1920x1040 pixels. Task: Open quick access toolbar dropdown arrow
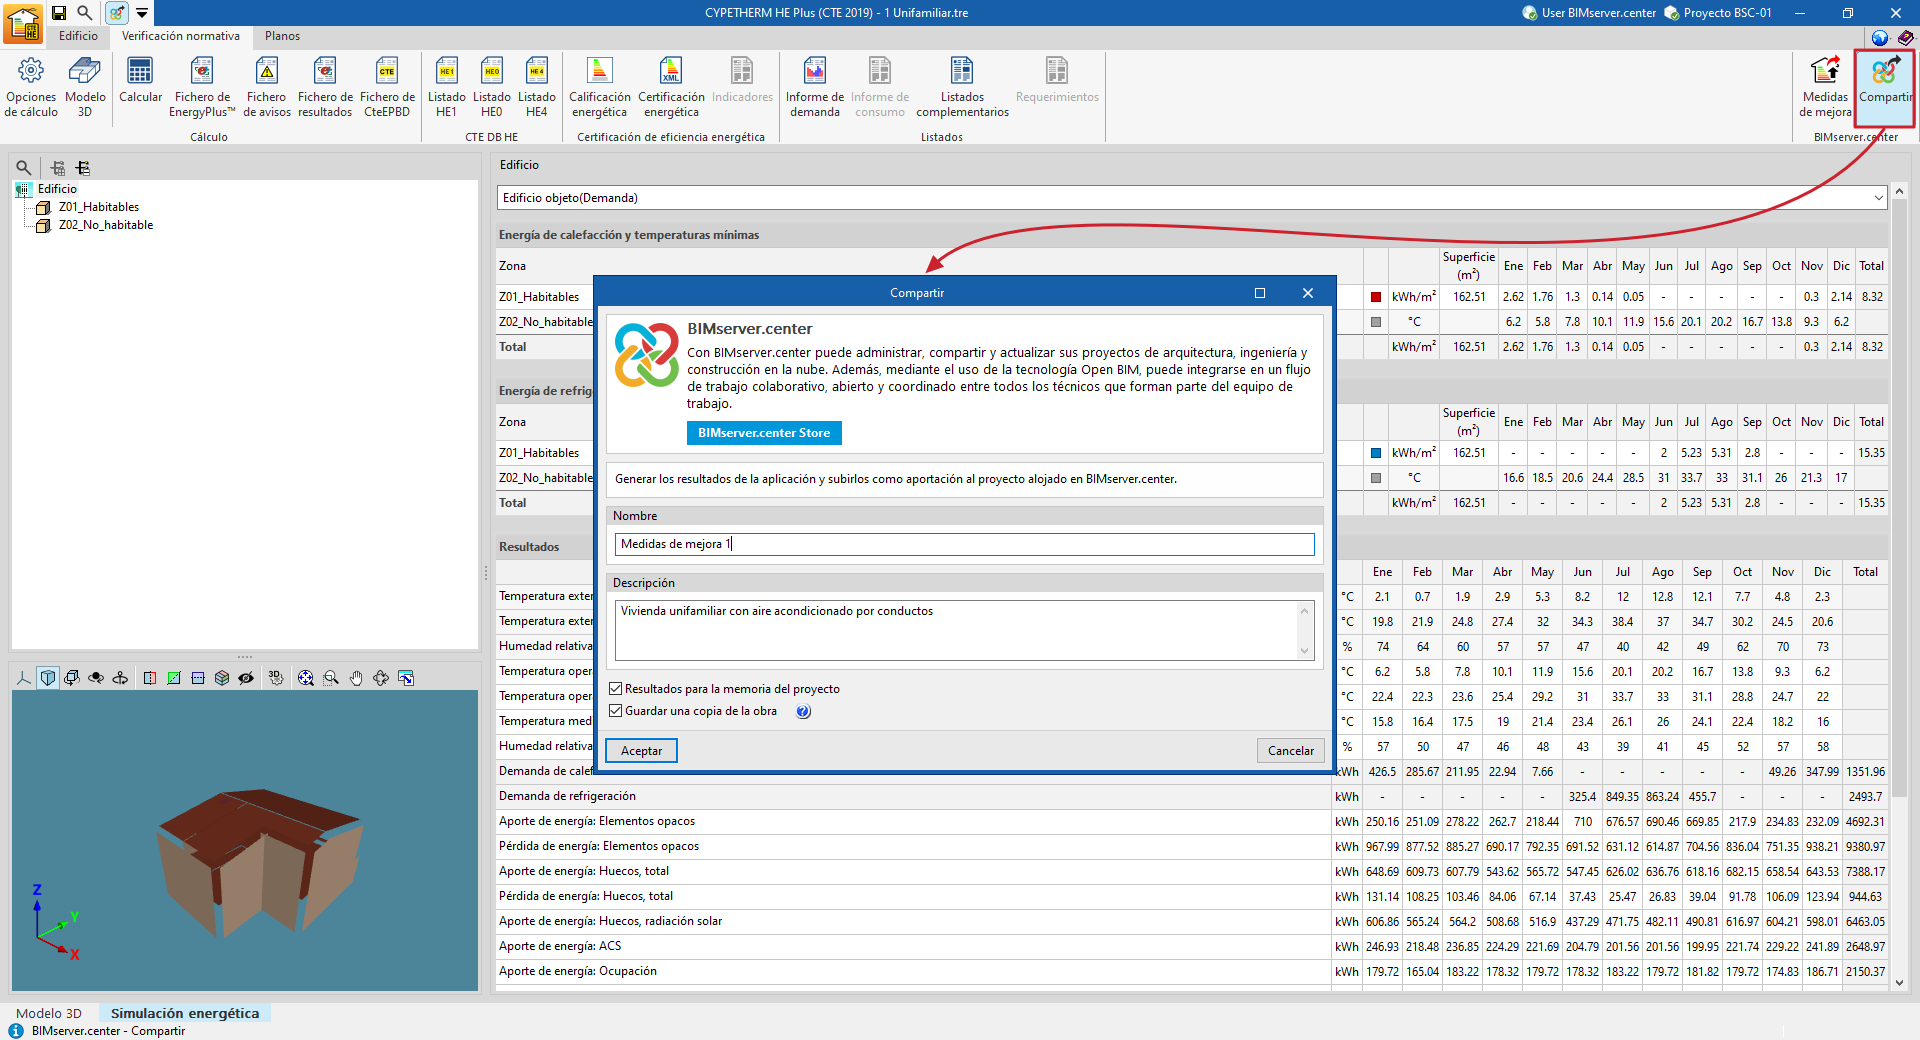(x=142, y=13)
